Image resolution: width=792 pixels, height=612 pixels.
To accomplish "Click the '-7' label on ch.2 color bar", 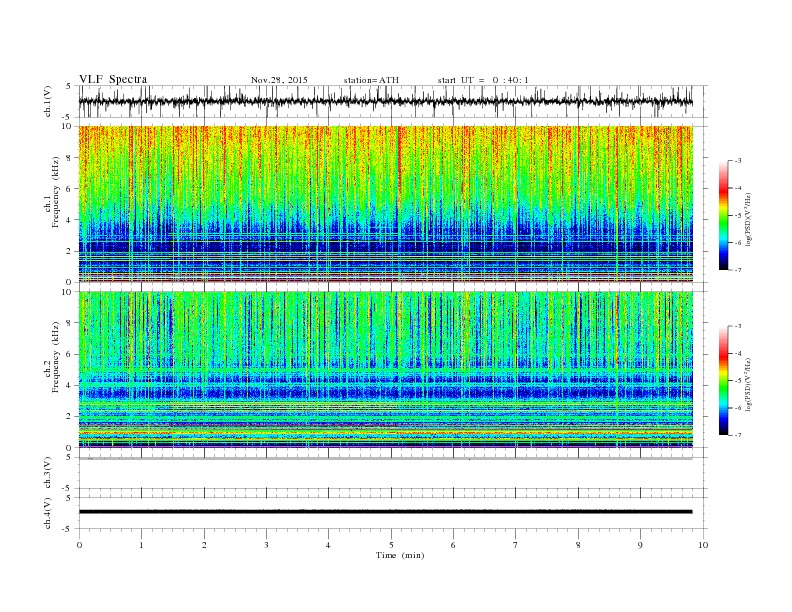I will tap(738, 435).
